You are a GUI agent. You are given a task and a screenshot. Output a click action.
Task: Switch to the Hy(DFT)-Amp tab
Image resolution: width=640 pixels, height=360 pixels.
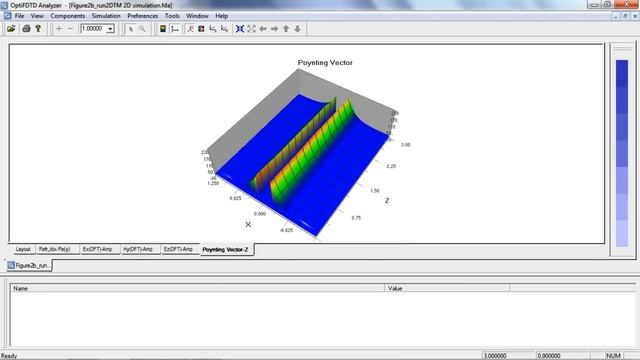click(x=138, y=249)
